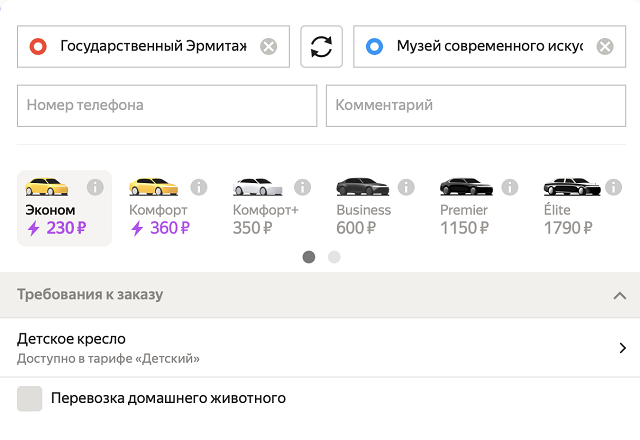Focus the Комментарий input field
The height and width of the screenshot is (440, 640).
point(476,106)
